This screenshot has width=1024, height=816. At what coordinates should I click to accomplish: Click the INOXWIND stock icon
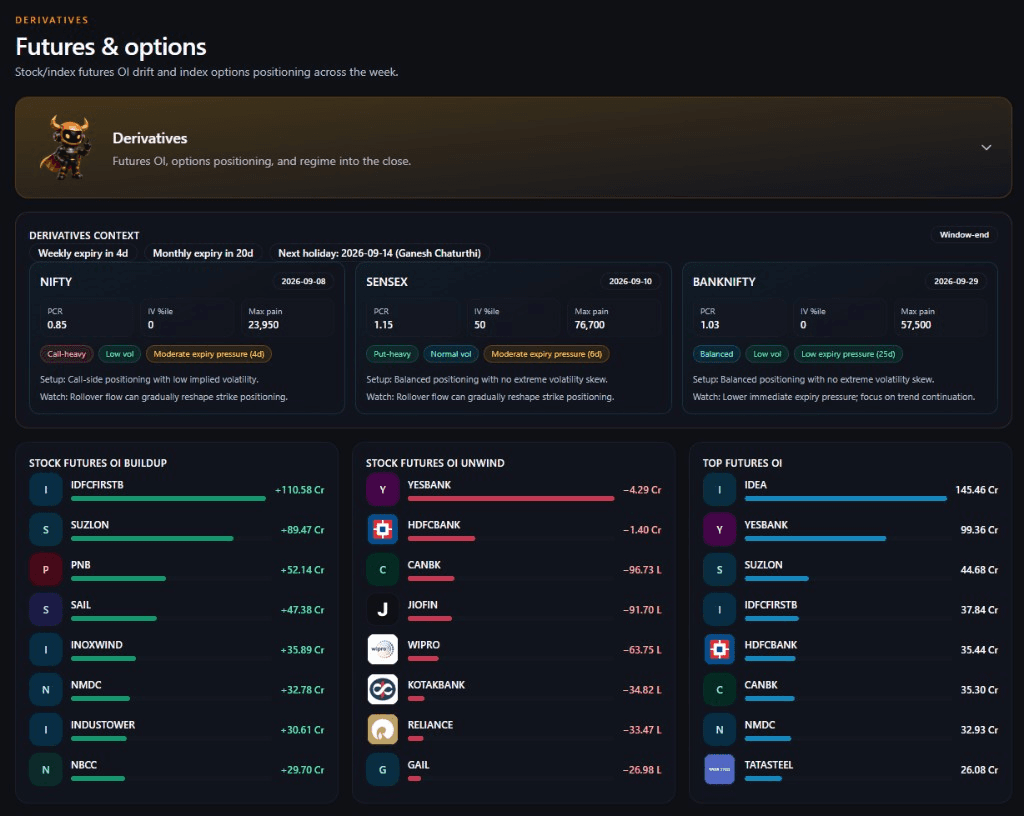coord(46,650)
